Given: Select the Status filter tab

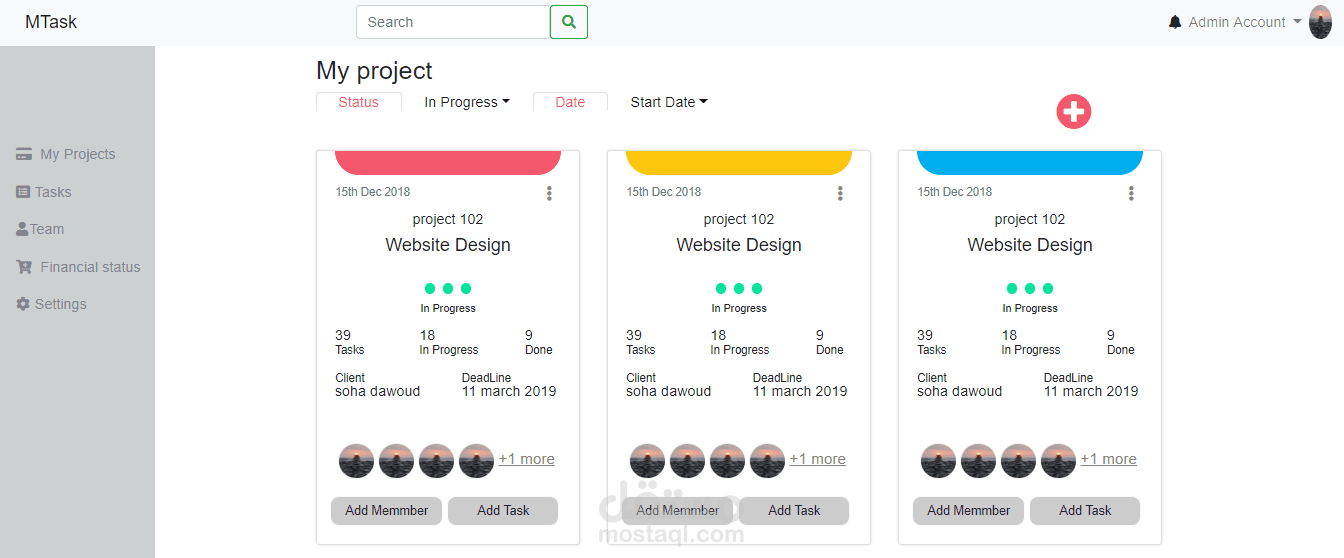Looking at the screenshot, I should [358, 102].
